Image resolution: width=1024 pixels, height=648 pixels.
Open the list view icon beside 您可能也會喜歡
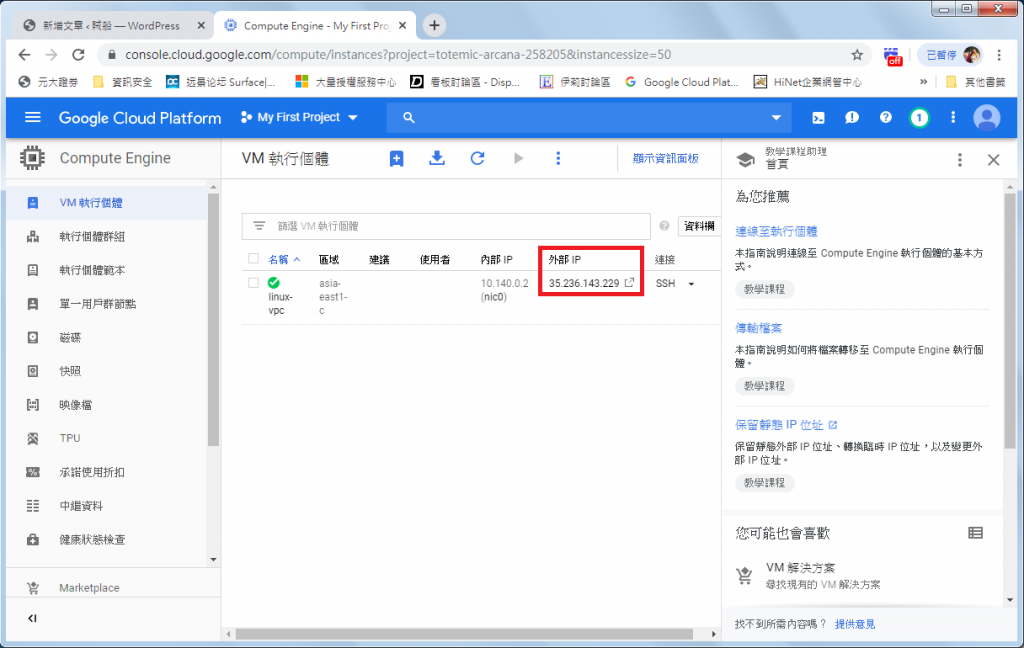coord(975,533)
